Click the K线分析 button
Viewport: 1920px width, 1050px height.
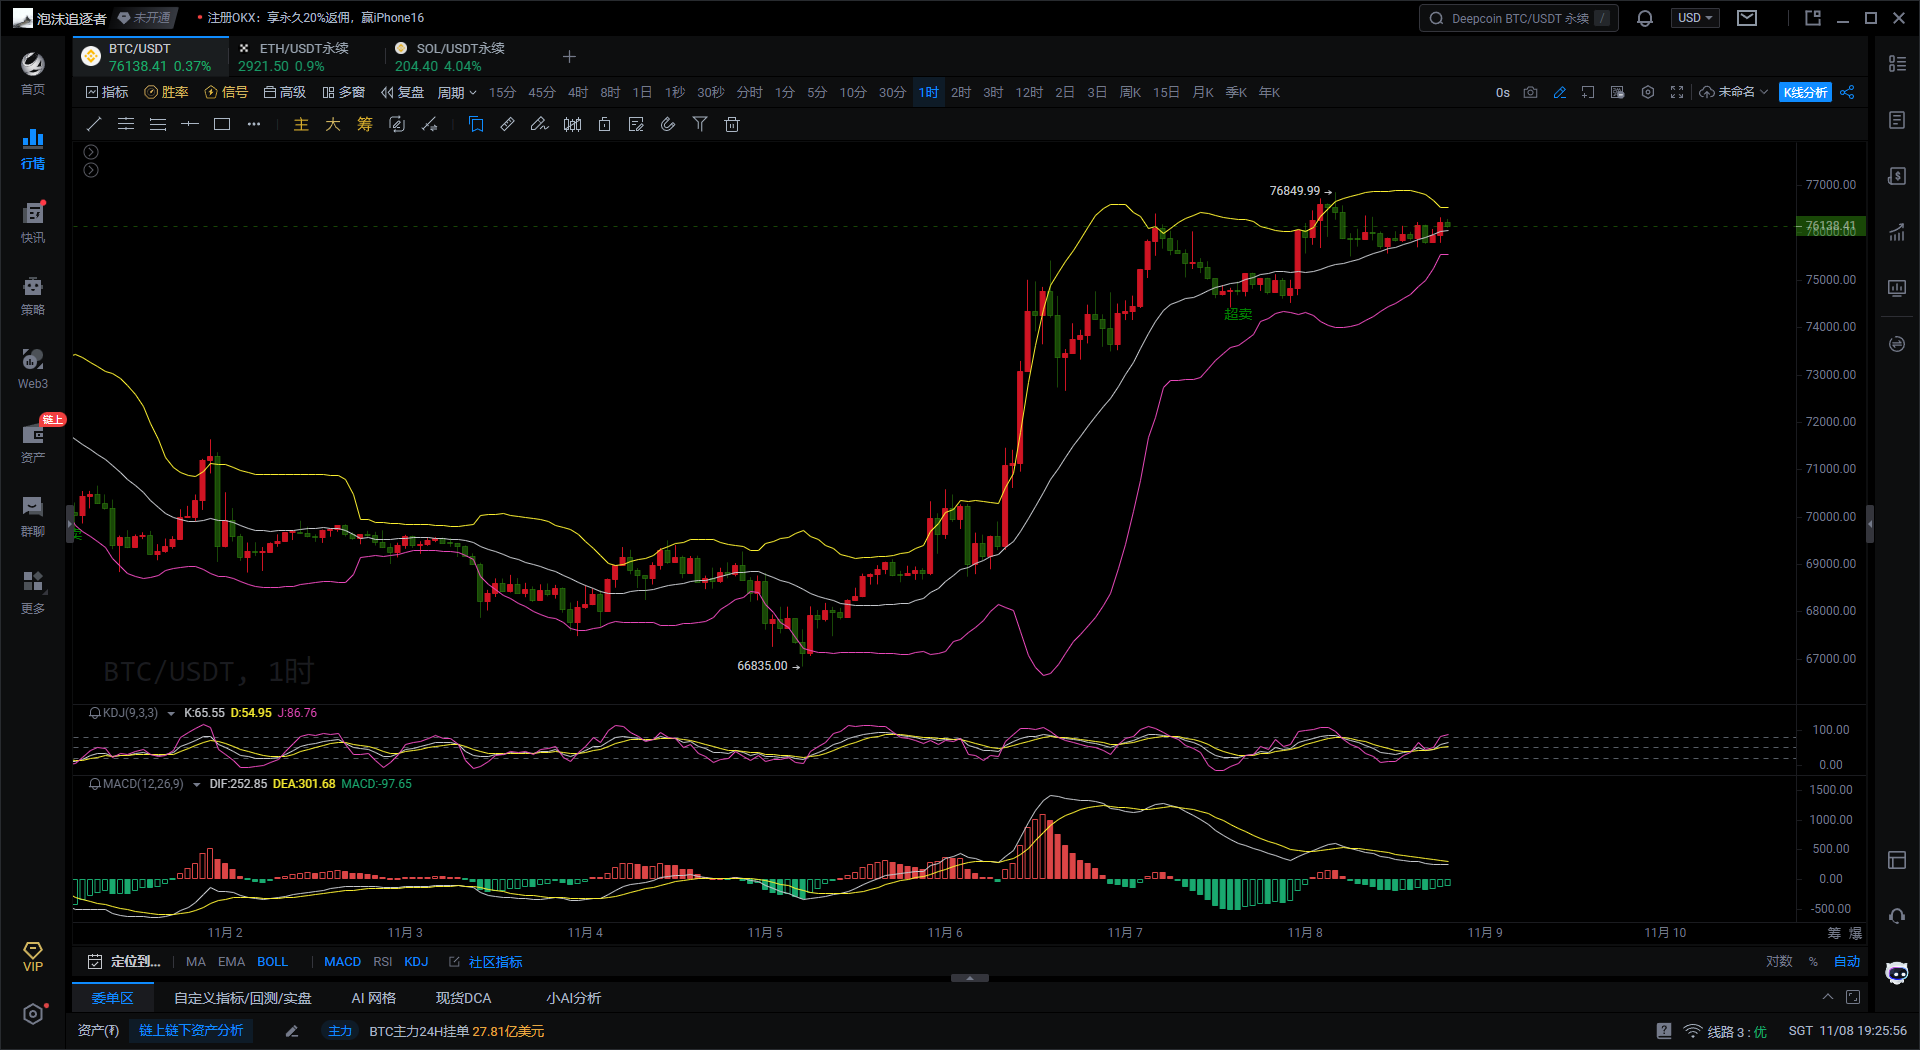point(1805,92)
